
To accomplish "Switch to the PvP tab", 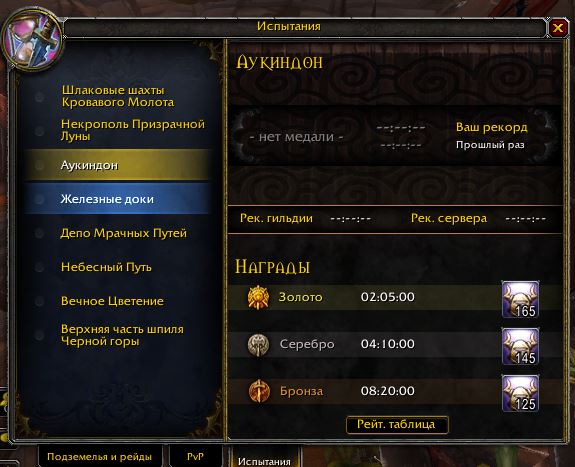I will point(195,456).
